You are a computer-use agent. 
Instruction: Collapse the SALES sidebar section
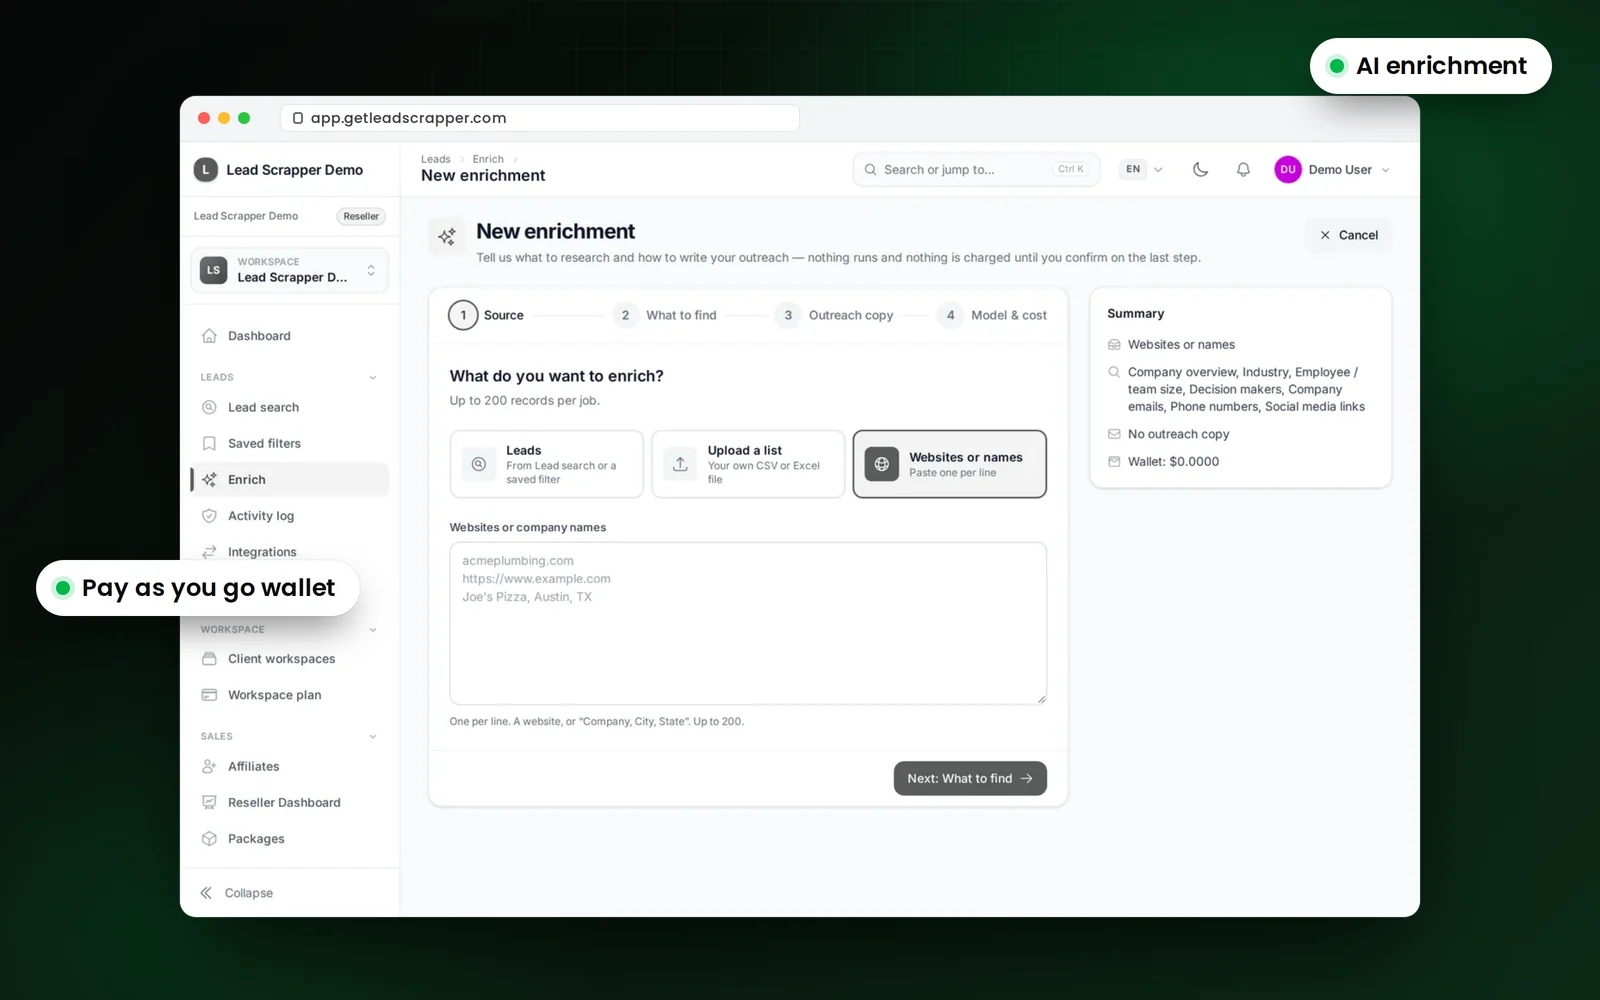point(373,737)
